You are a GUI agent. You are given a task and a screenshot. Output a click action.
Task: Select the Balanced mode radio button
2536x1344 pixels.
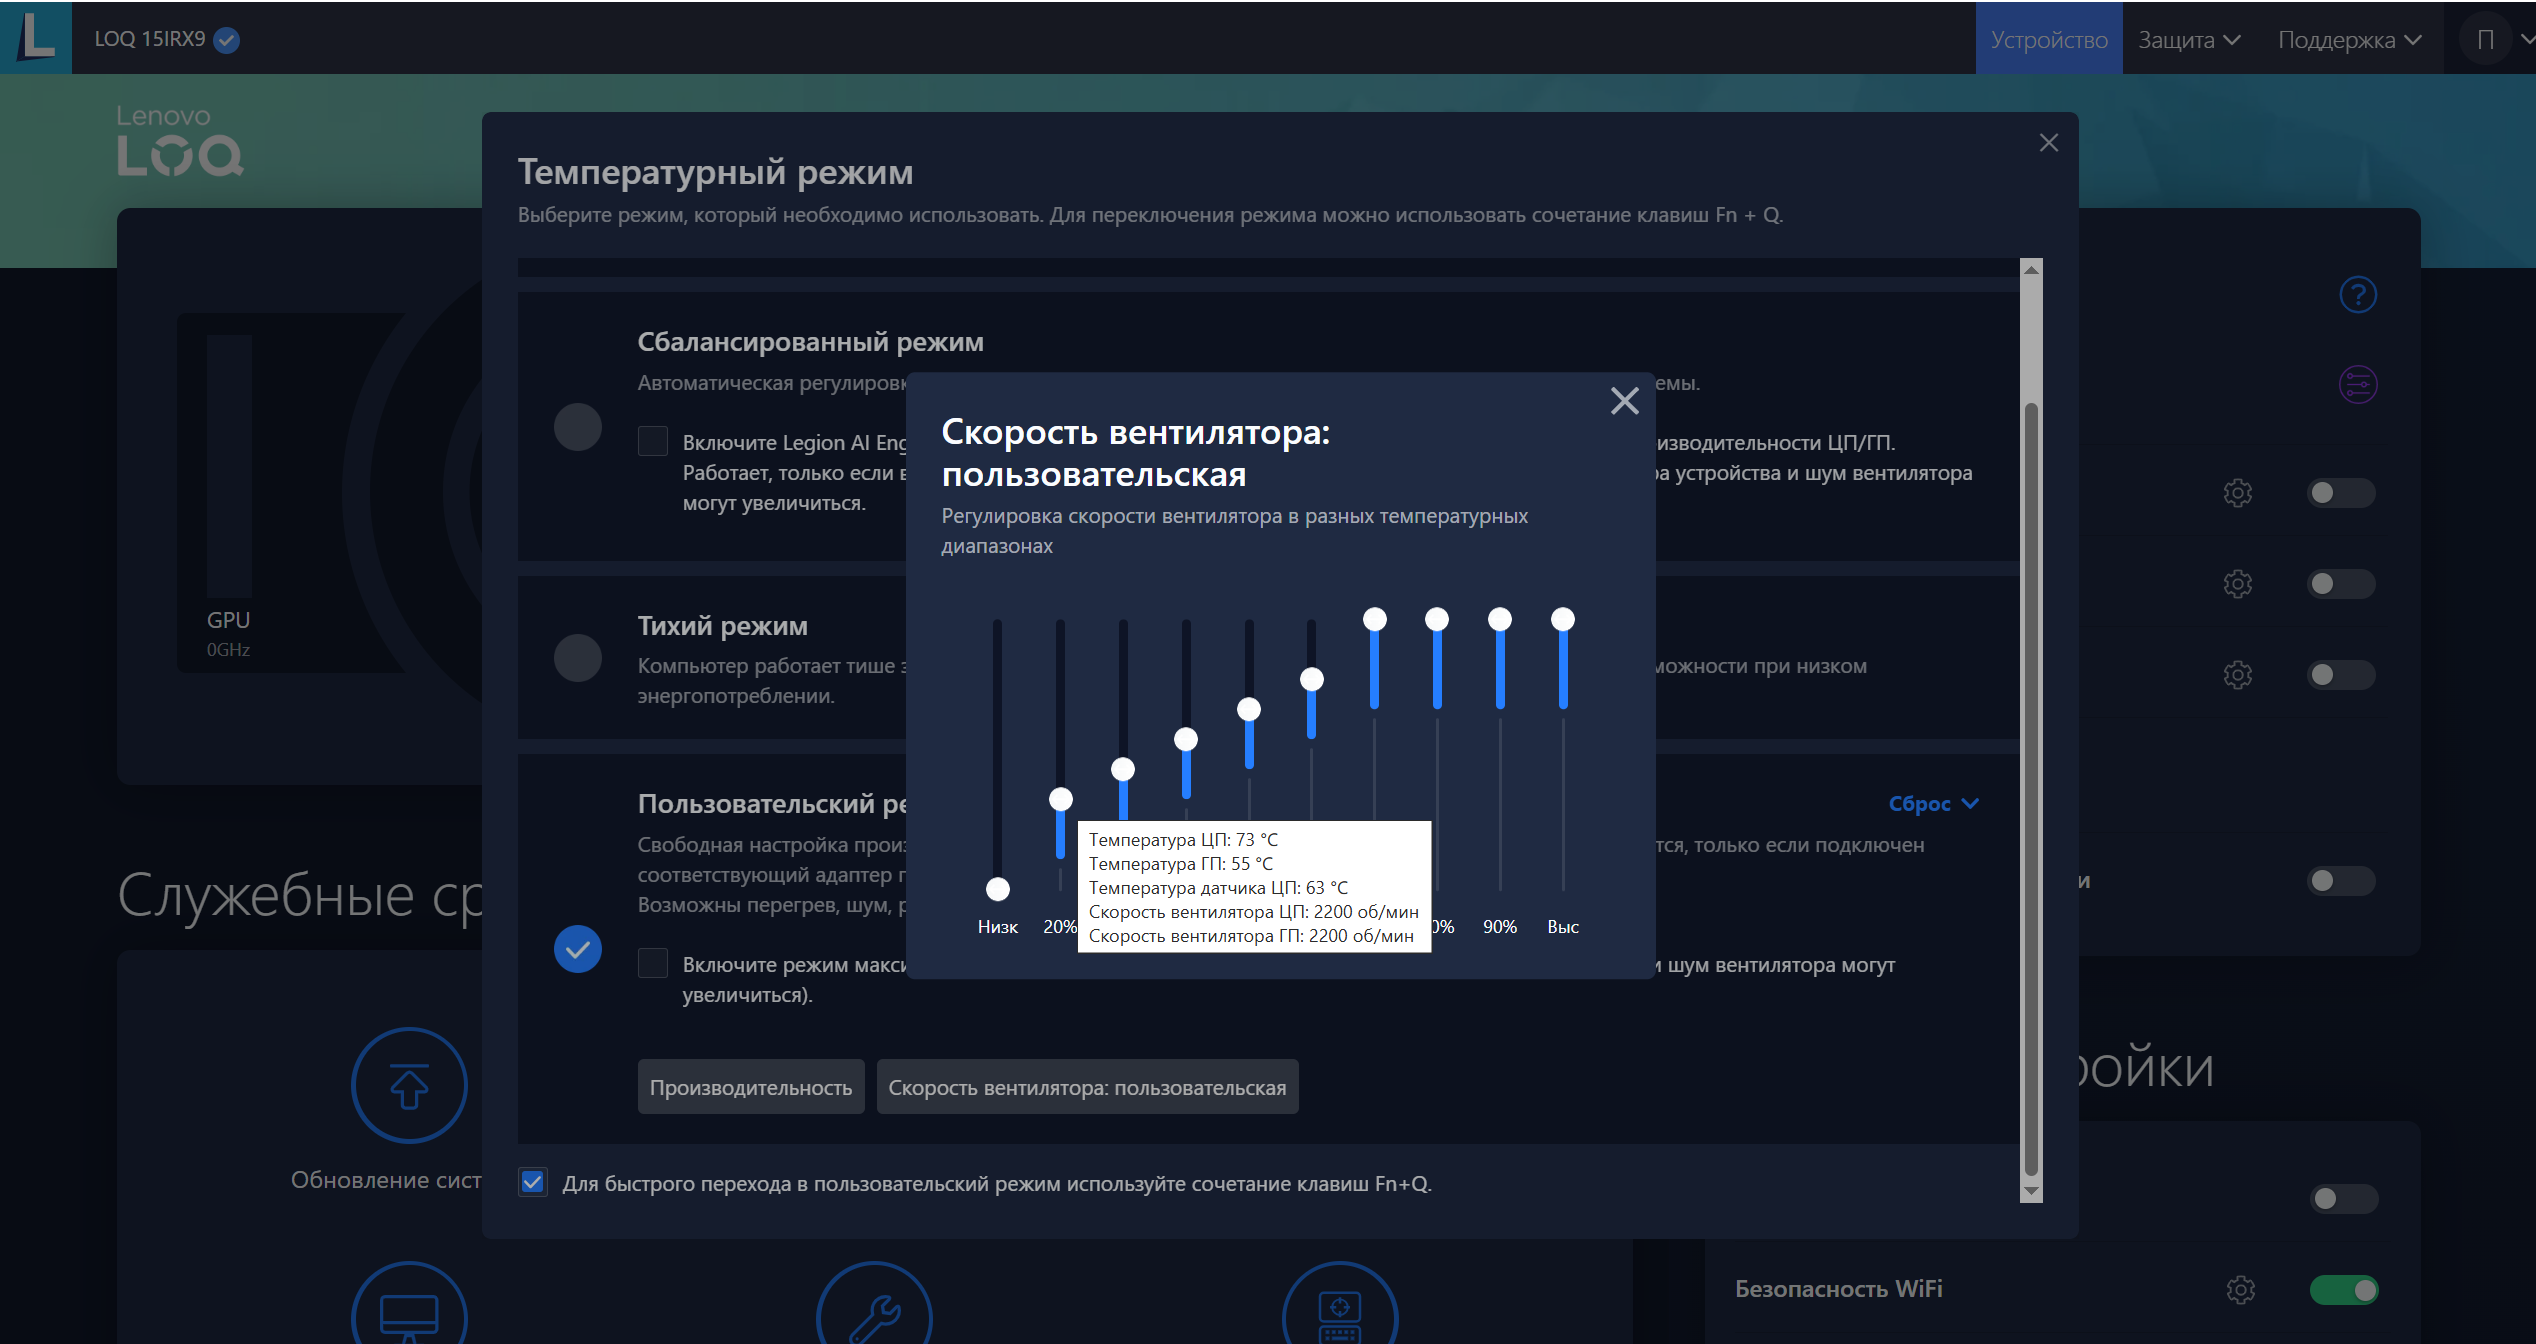coord(577,427)
